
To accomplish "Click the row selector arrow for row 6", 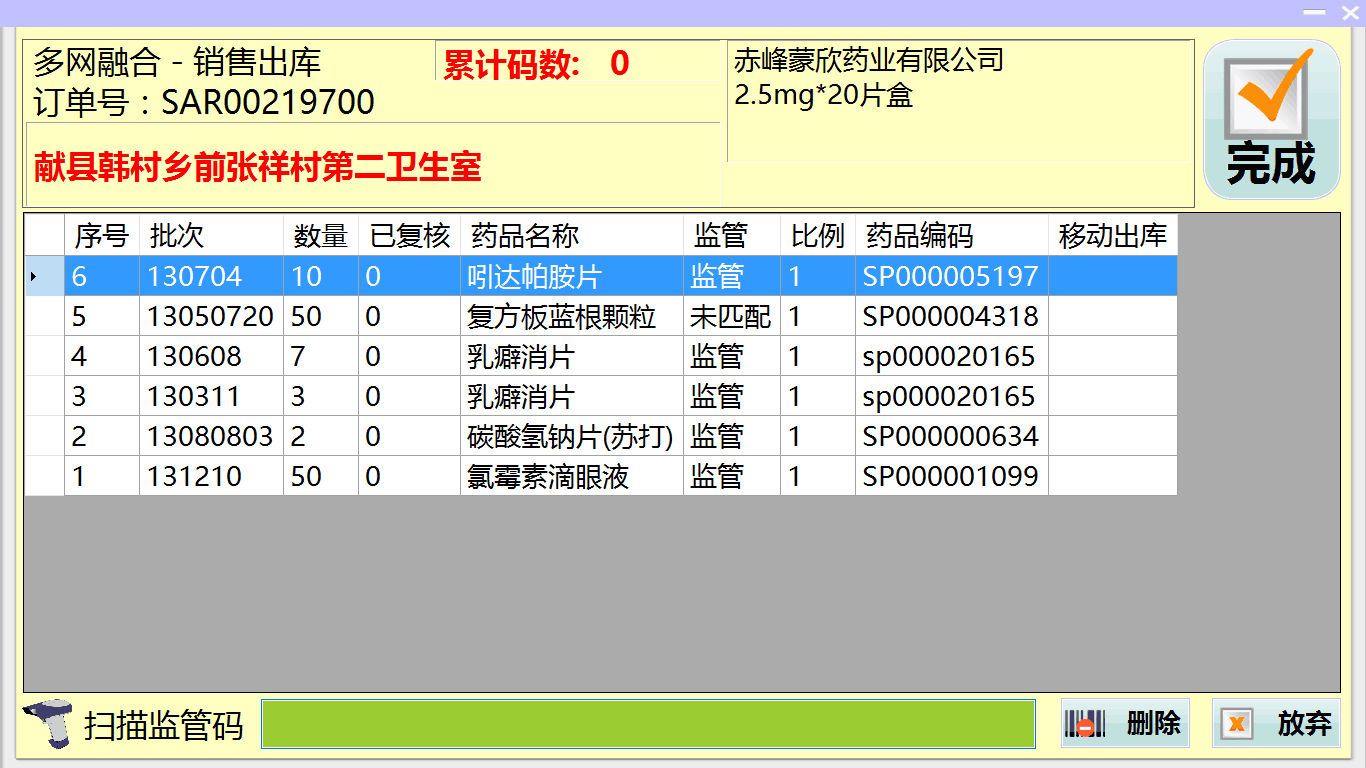I will coord(44,276).
